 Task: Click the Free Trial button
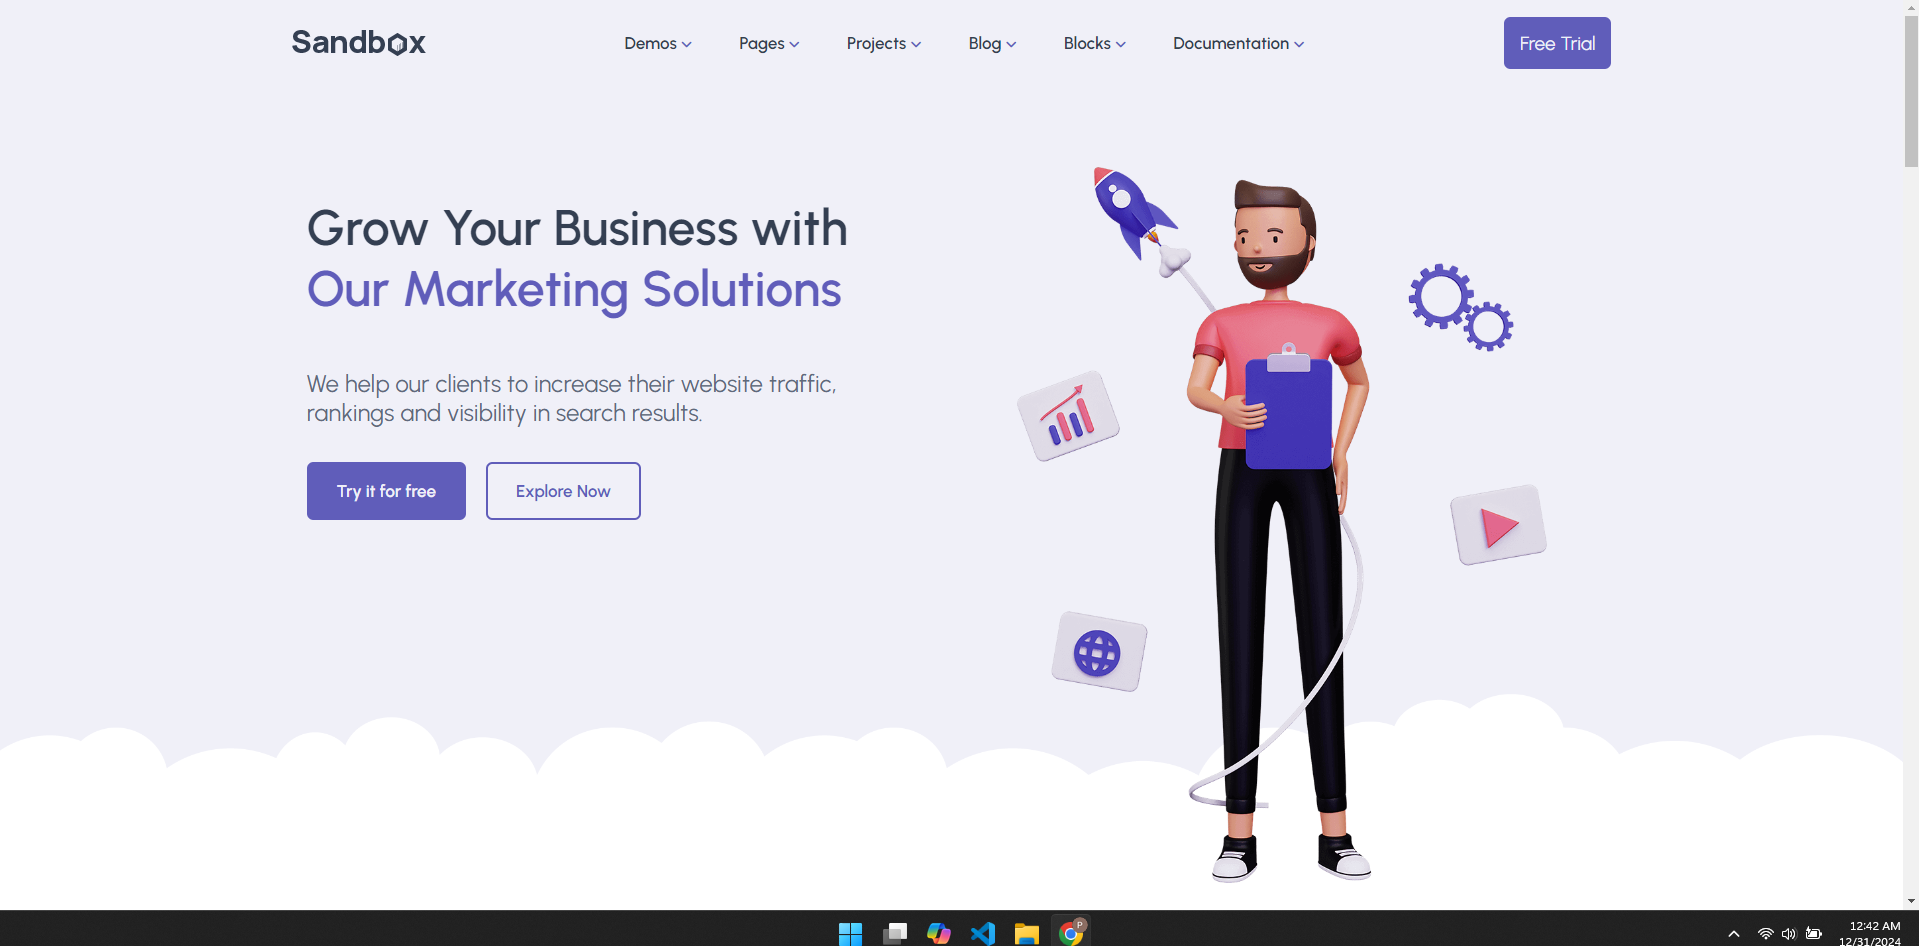(1557, 43)
